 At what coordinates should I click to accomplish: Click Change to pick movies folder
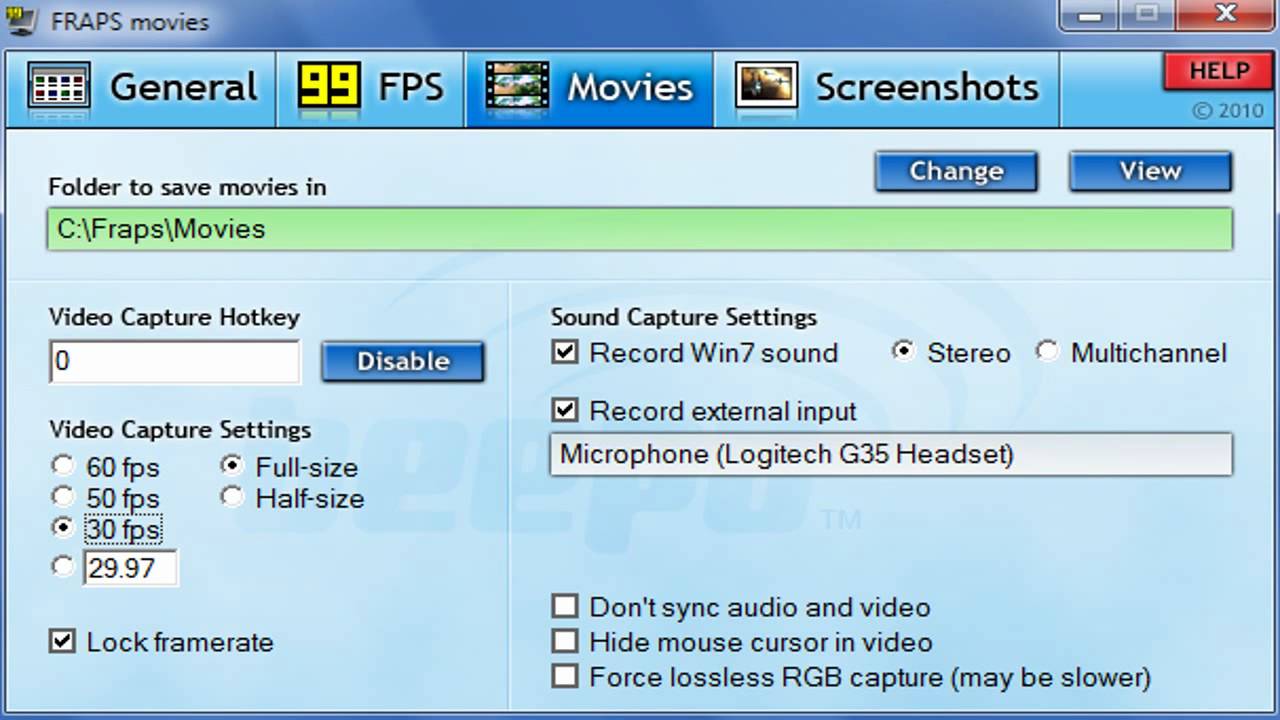coord(956,171)
